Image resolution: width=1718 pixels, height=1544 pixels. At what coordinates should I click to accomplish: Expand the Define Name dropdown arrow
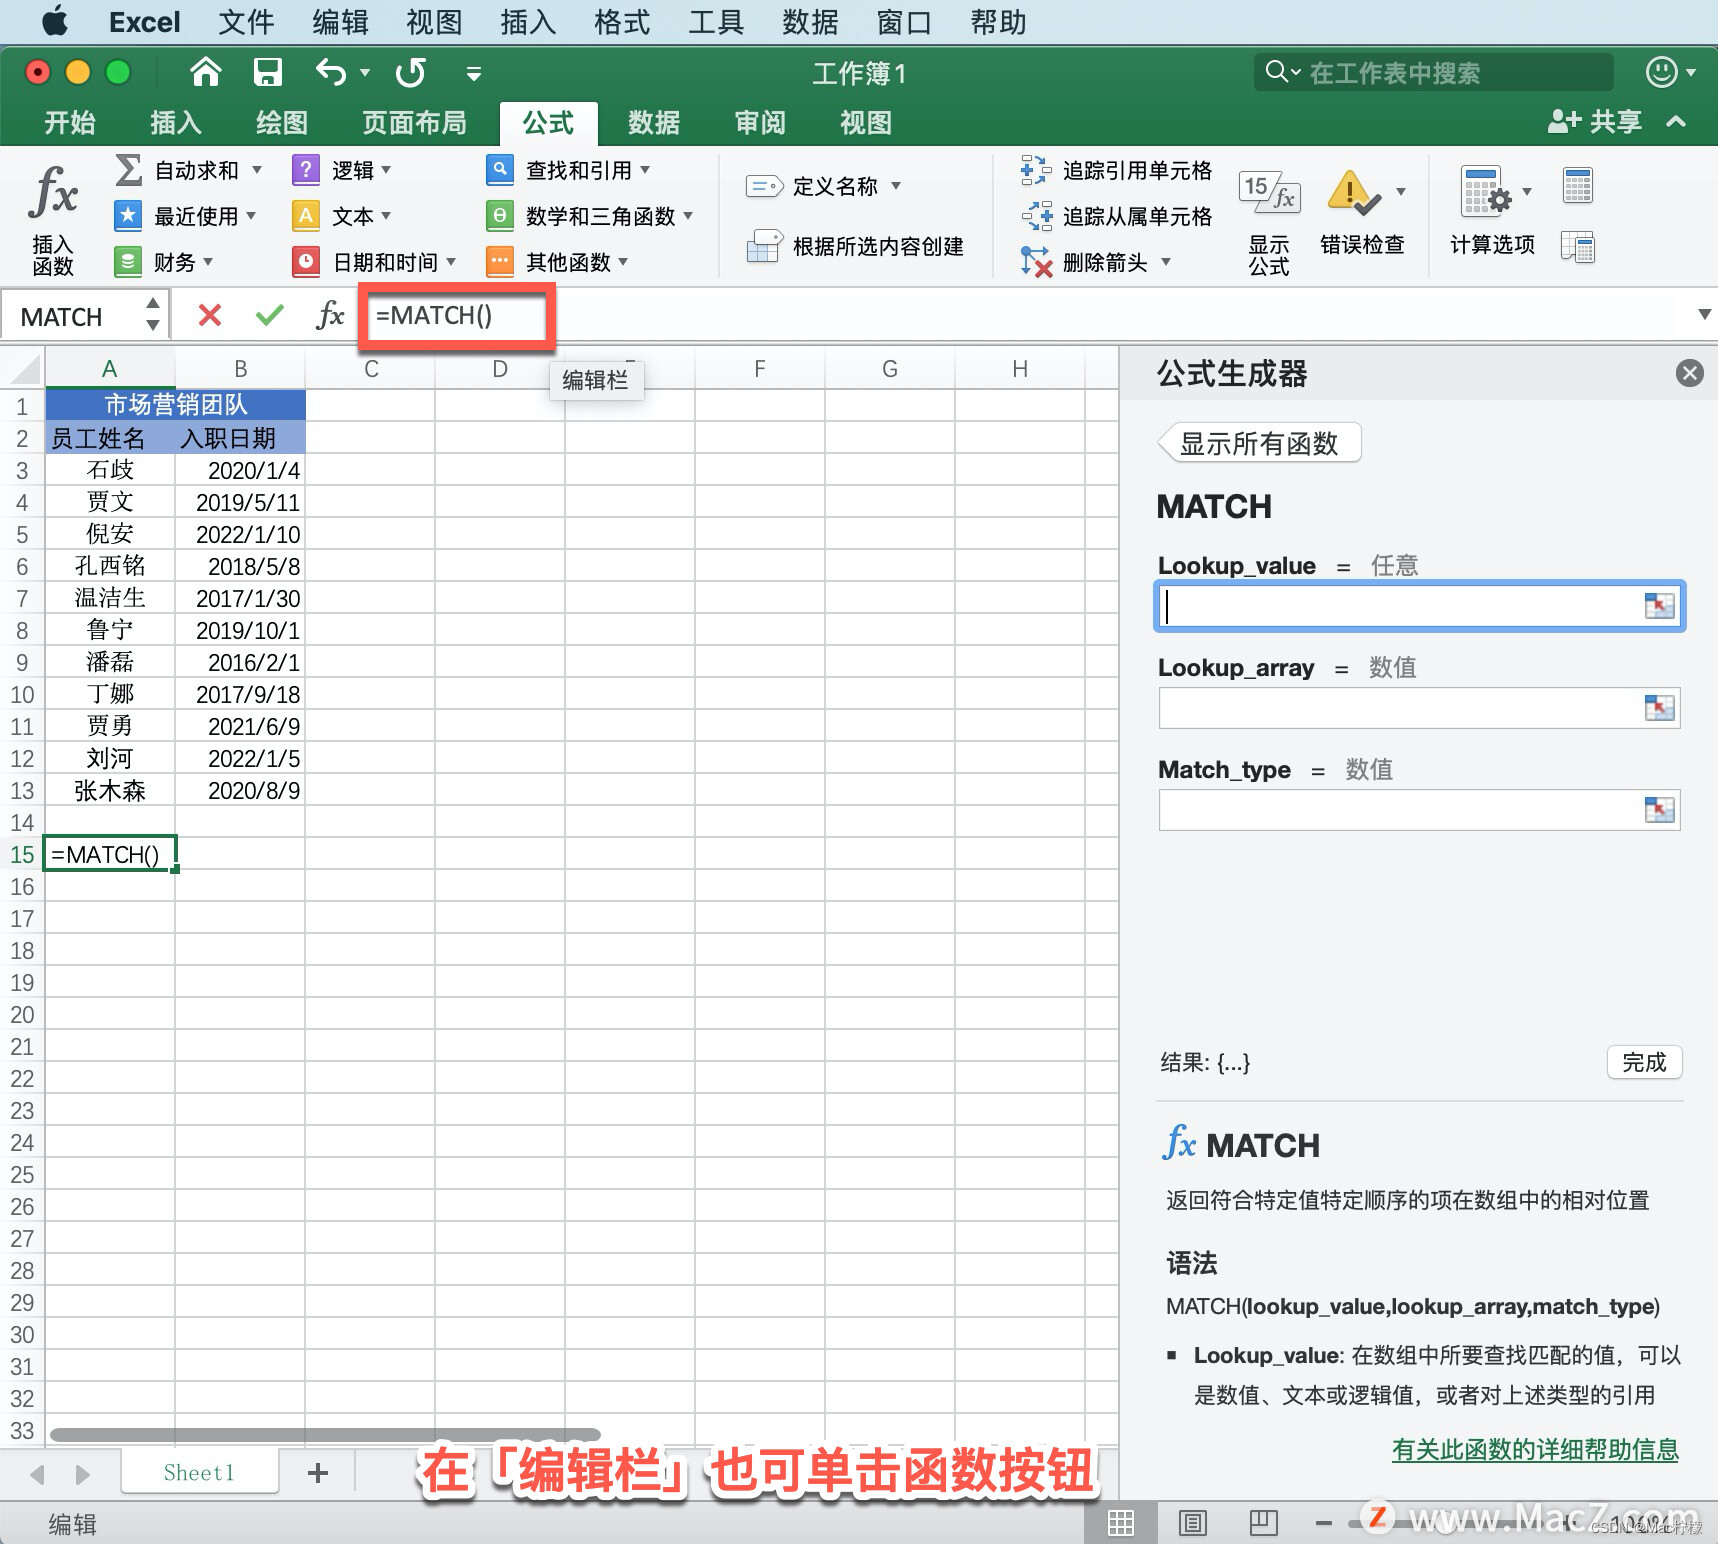point(896,186)
